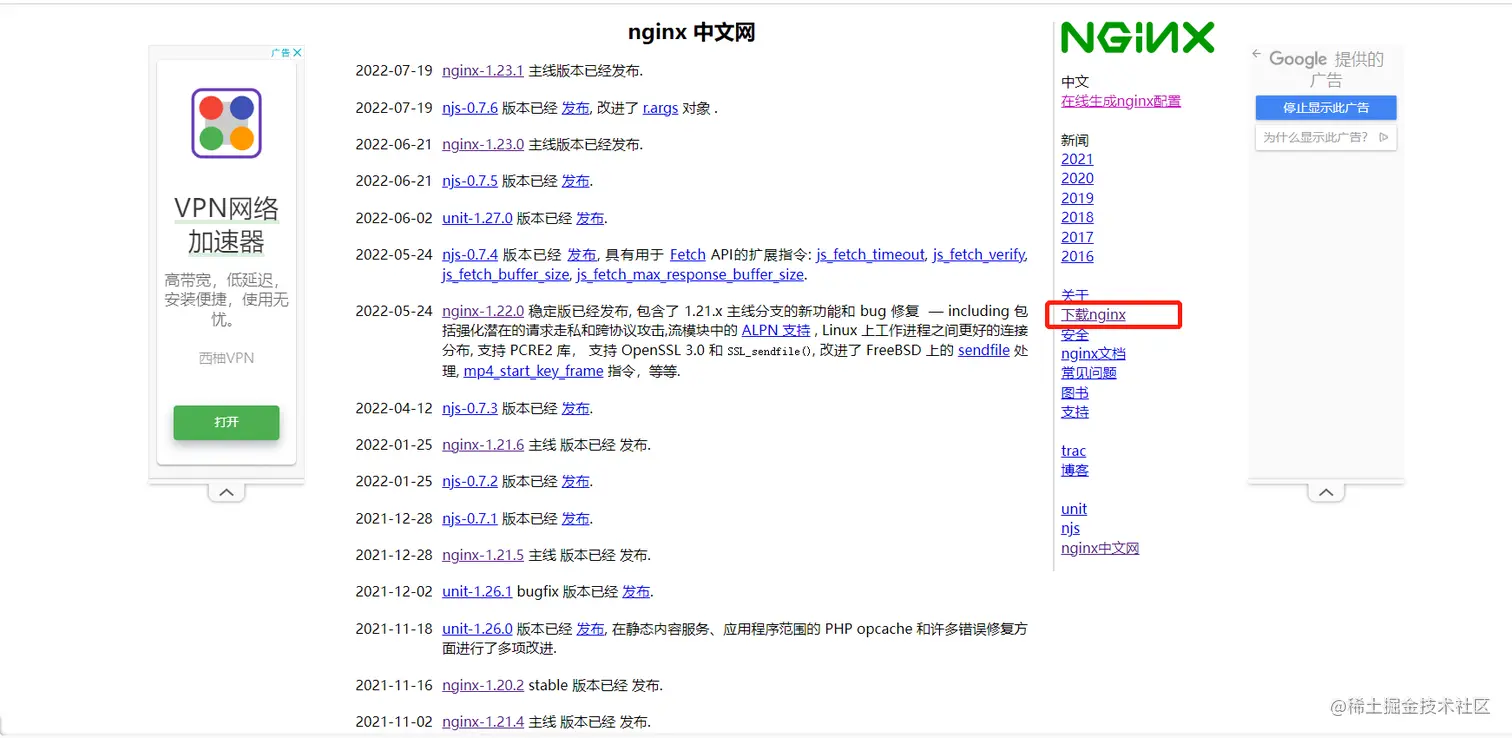Open 2016 news archive
1512x738 pixels.
pyautogui.click(x=1077, y=256)
